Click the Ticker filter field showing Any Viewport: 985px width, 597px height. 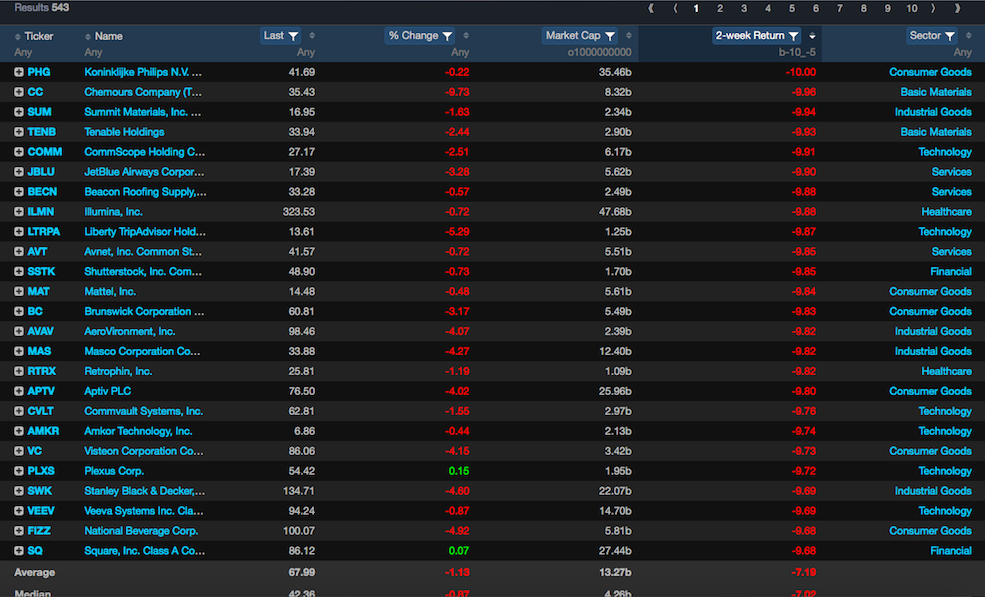tap(23, 53)
